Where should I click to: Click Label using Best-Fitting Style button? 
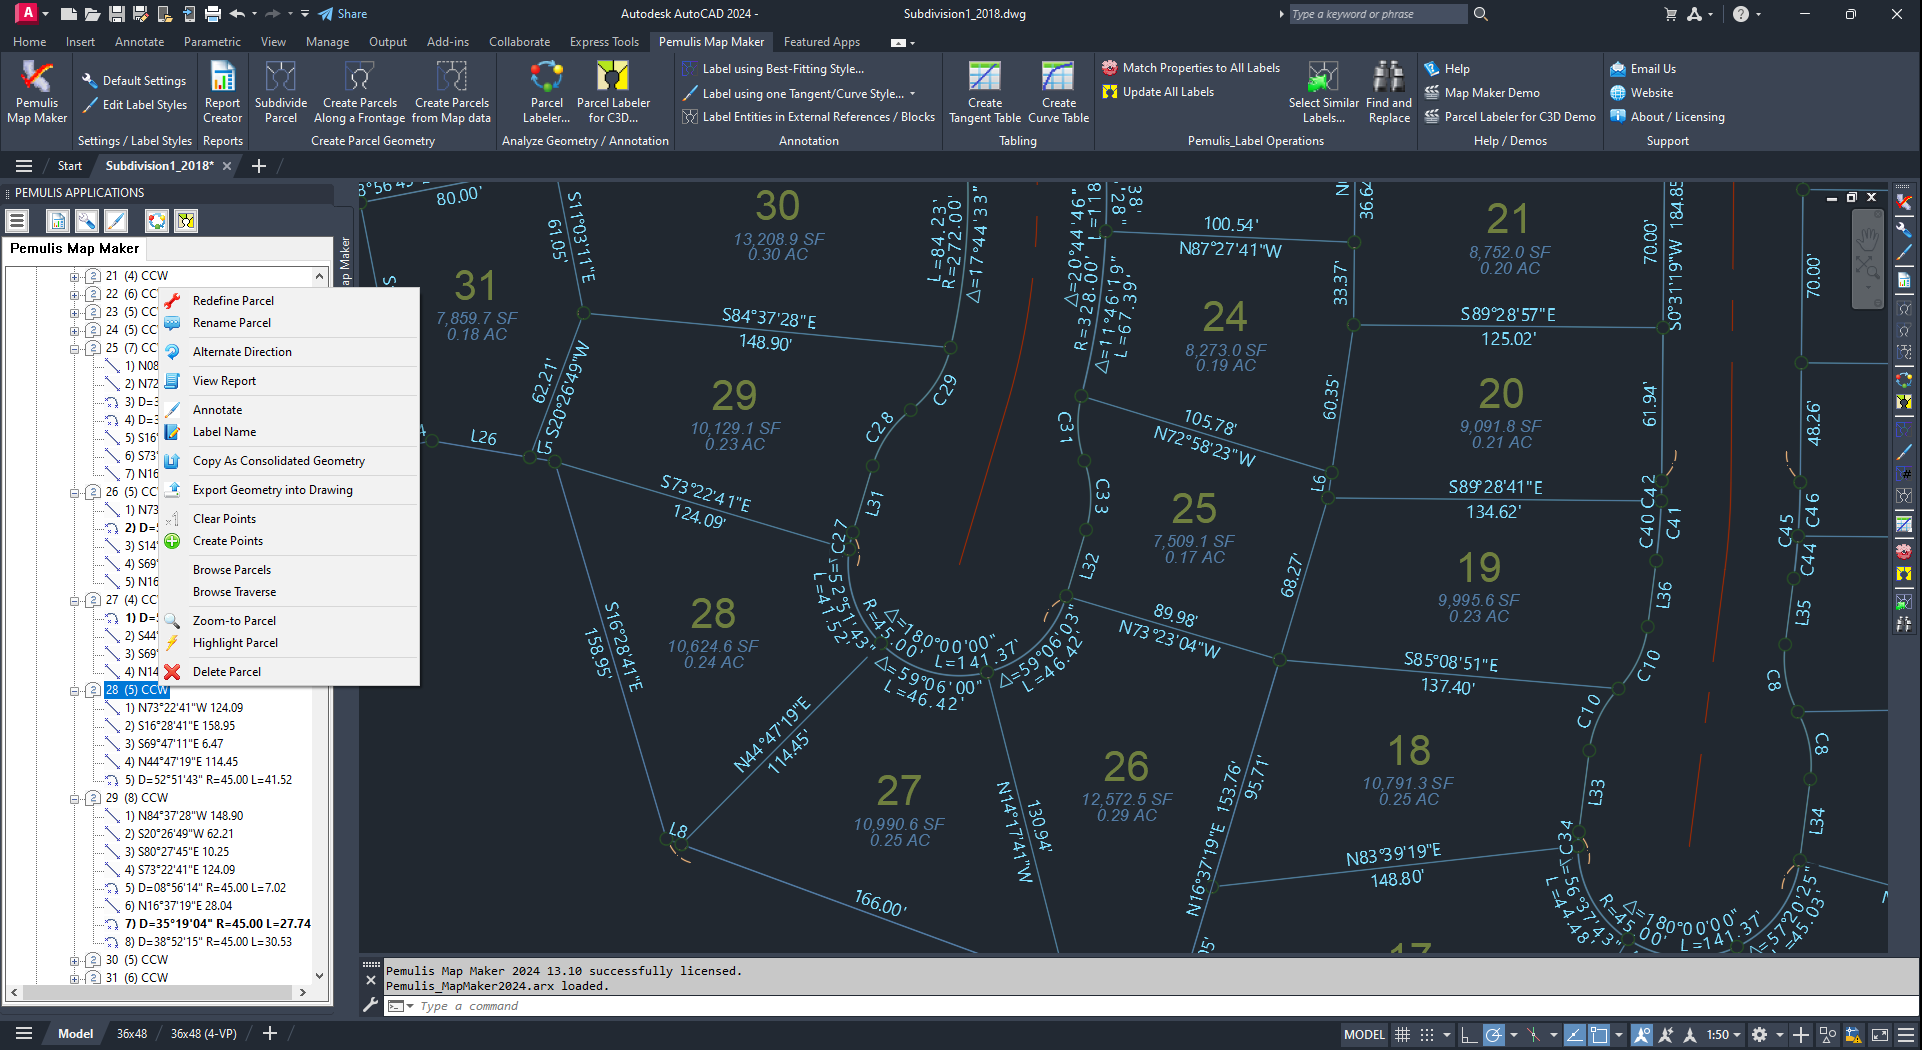[773, 69]
